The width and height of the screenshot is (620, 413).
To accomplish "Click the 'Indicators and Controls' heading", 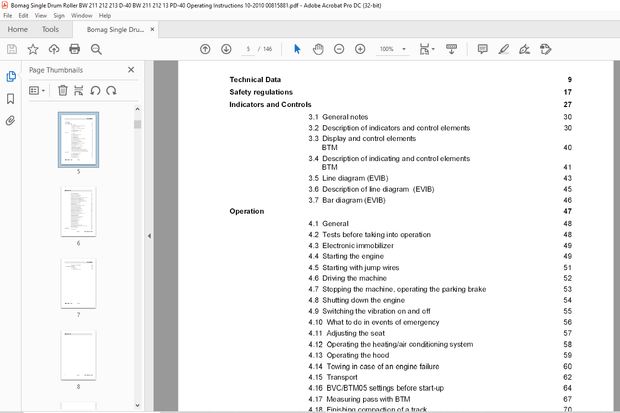I will [270, 104].
